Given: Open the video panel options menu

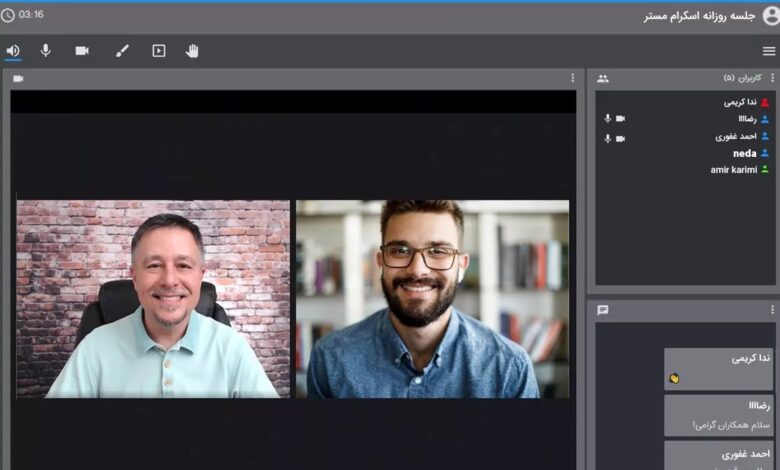Looking at the screenshot, I should 573,78.
